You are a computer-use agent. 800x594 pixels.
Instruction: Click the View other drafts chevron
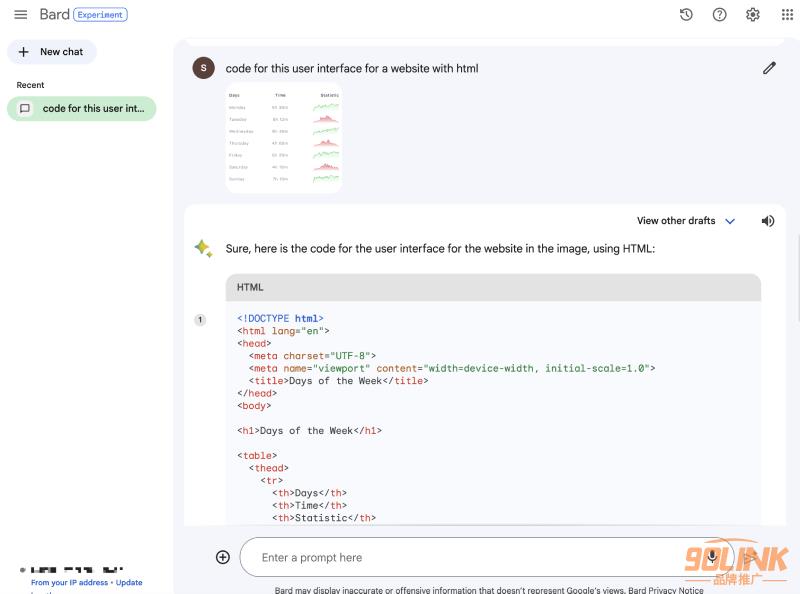(x=730, y=221)
